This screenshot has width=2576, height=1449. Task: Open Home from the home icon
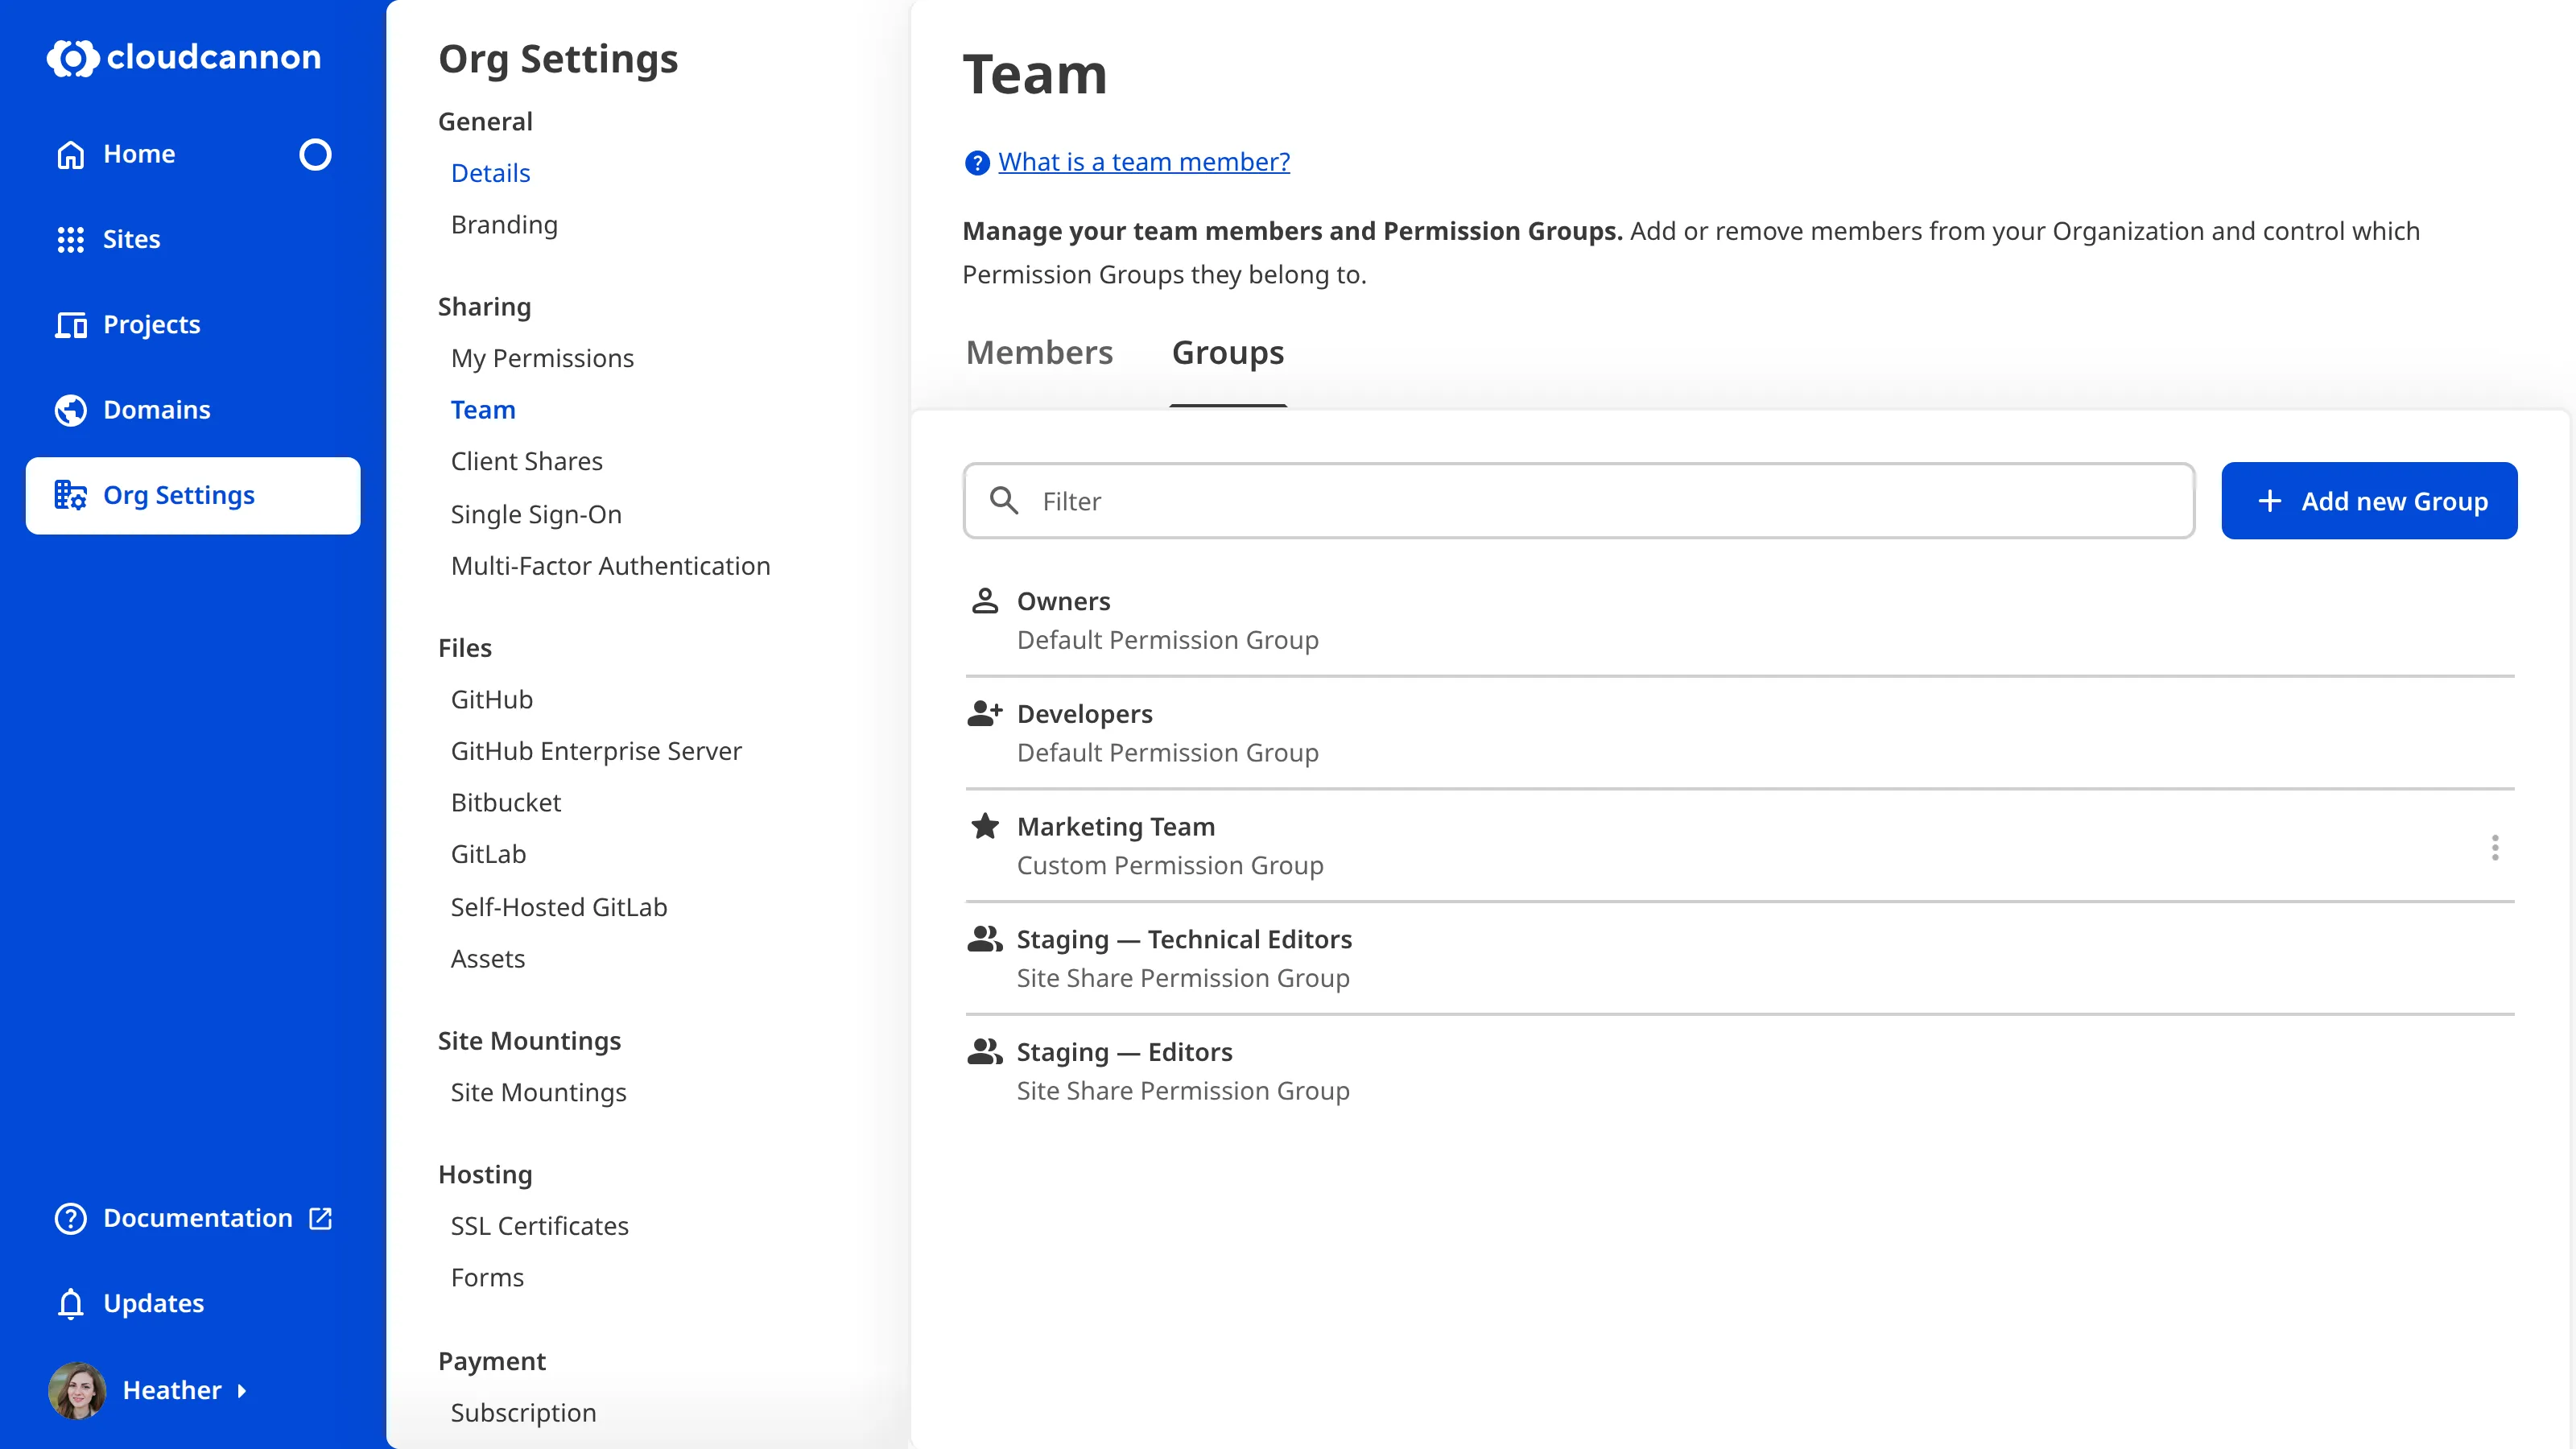click(x=70, y=154)
